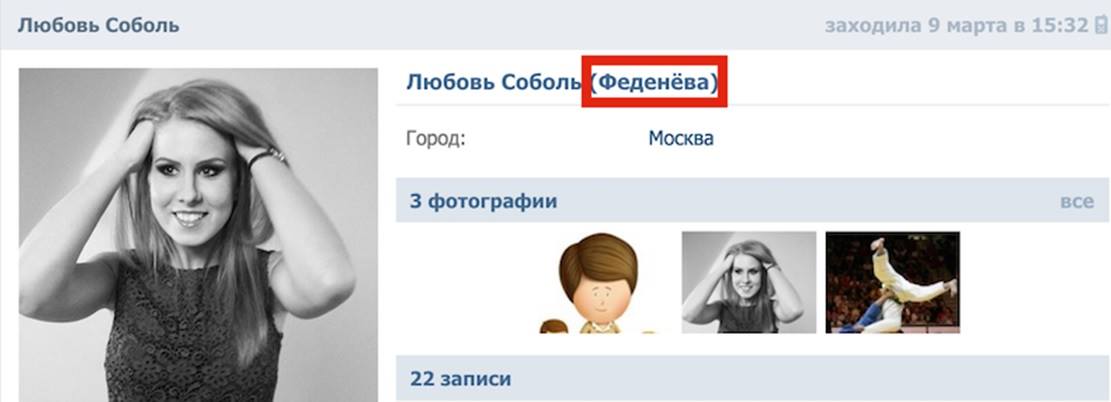
Task: Click the "(Феденёва)" text inside red box
Action: pos(654,82)
